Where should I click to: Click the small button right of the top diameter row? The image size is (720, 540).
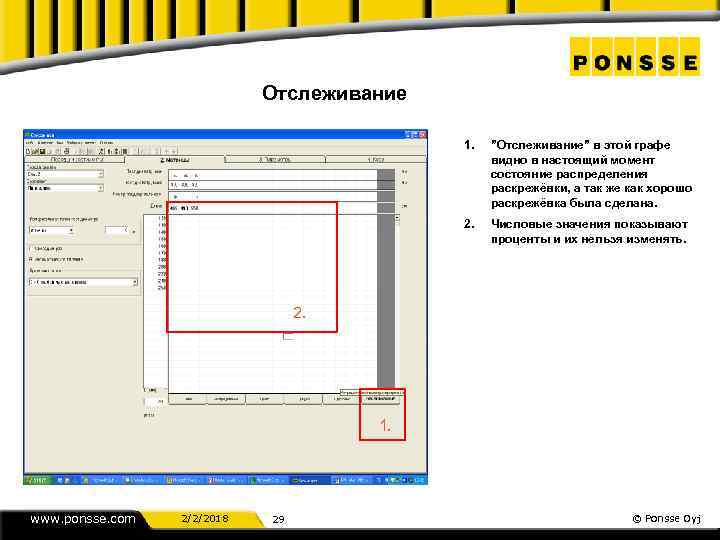tap(405, 172)
